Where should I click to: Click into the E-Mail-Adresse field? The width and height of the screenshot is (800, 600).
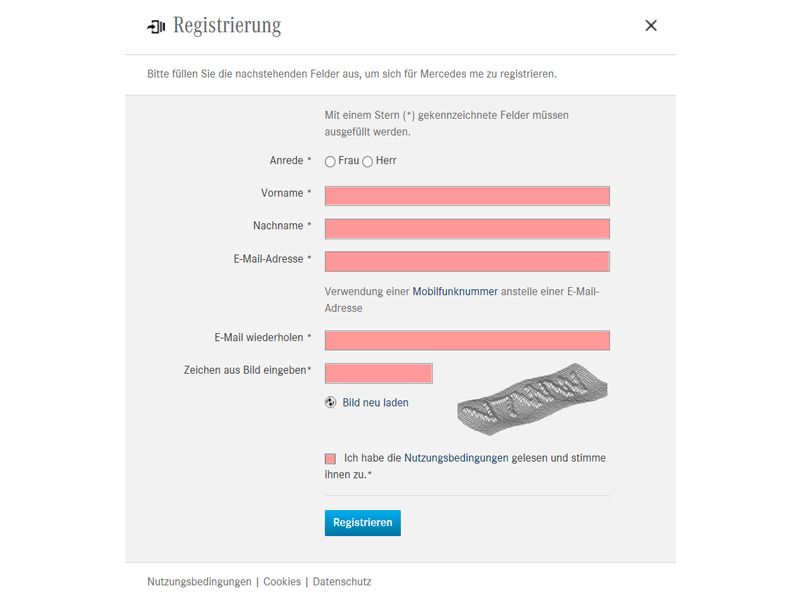point(467,262)
